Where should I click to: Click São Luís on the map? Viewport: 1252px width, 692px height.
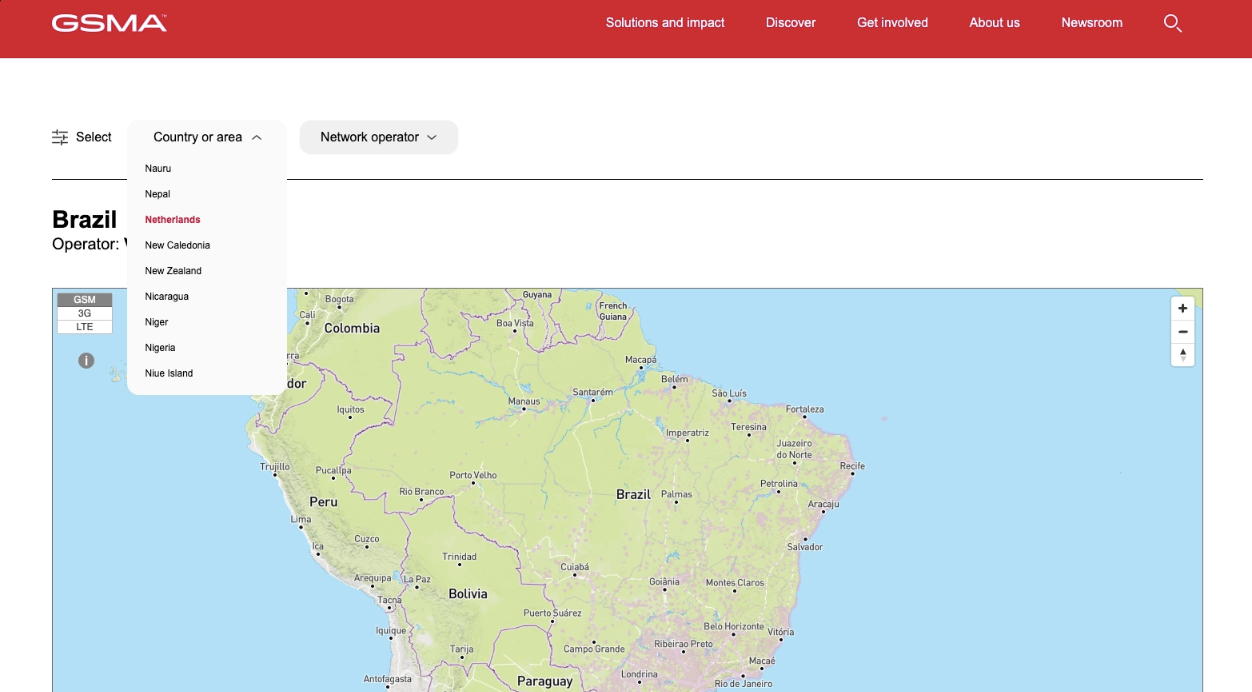[729, 393]
